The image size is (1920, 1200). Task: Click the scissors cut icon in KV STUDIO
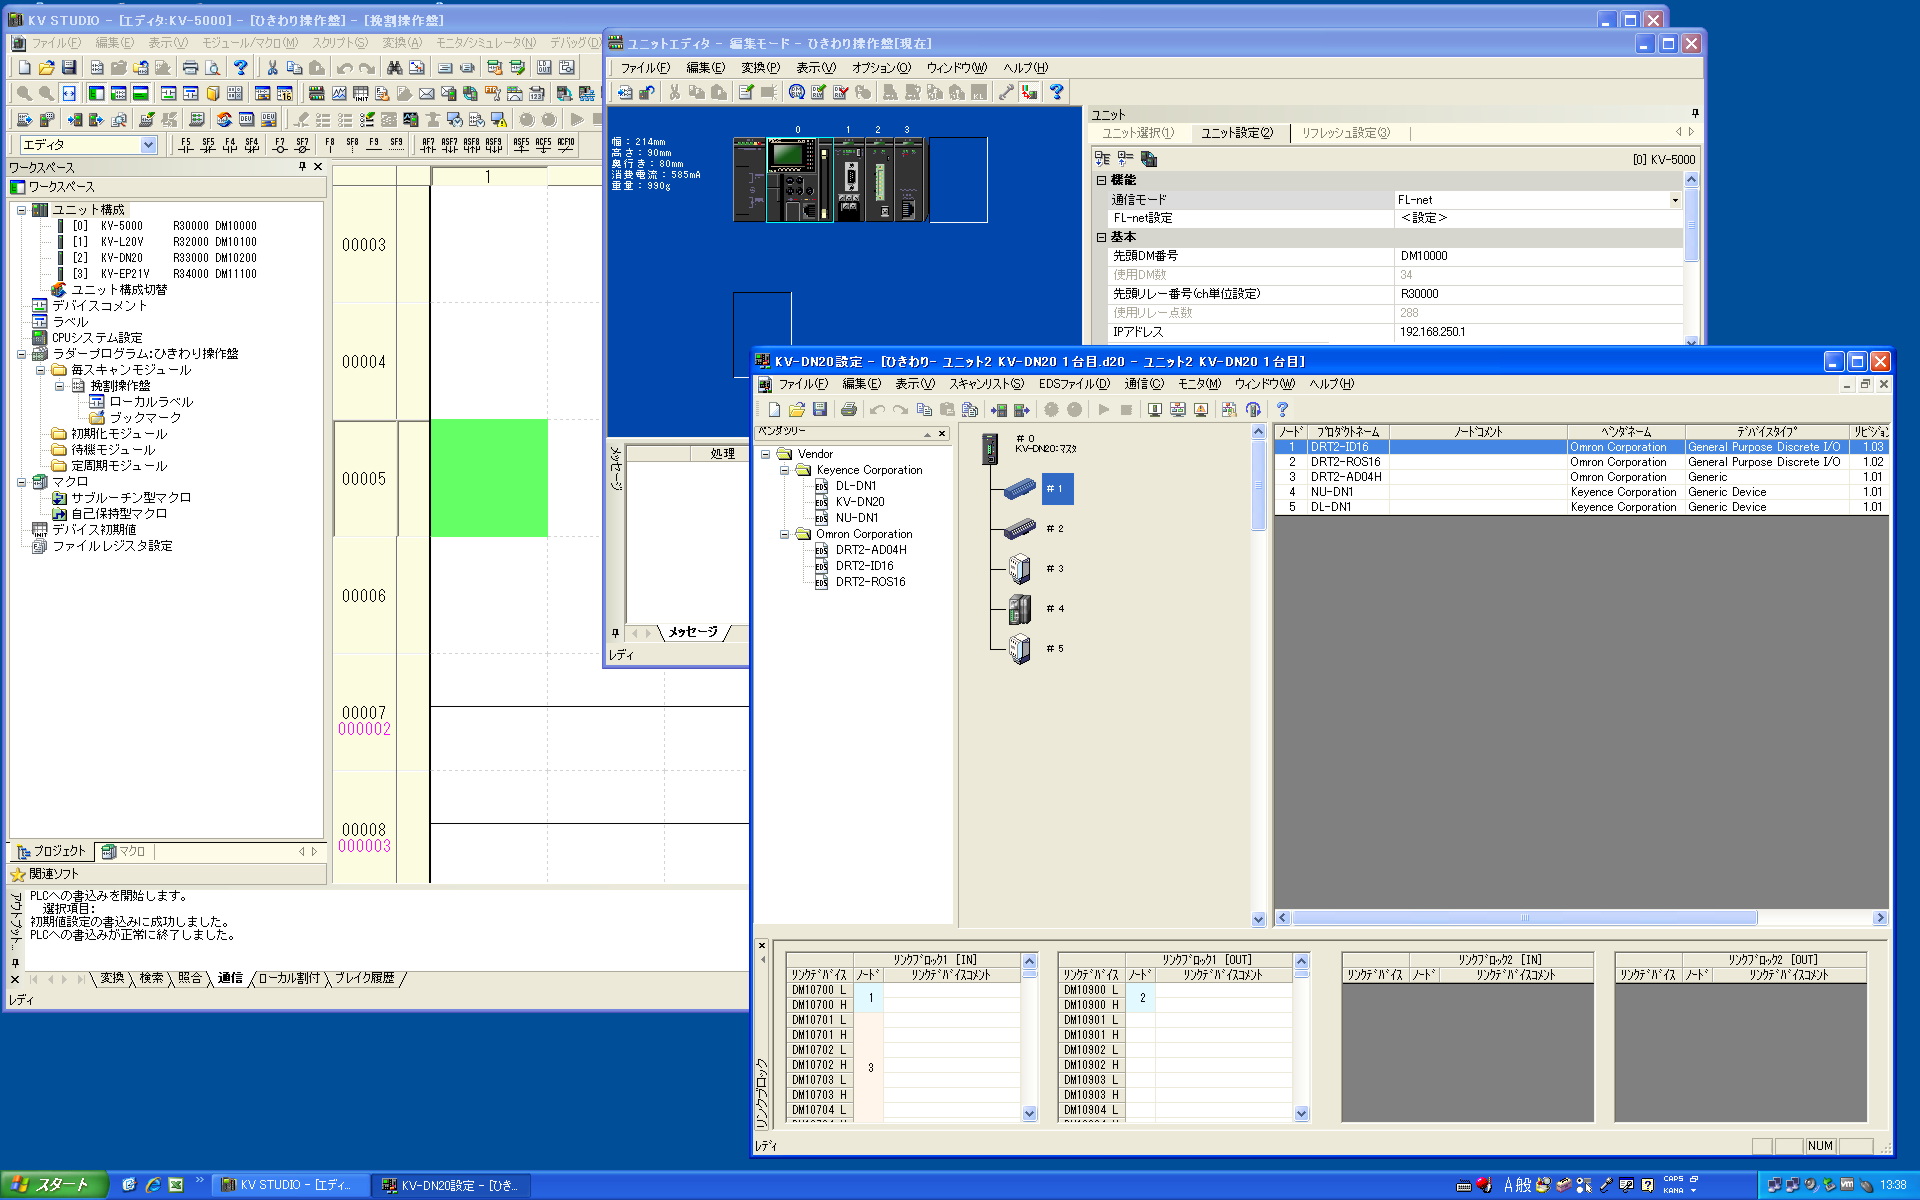(272, 68)
